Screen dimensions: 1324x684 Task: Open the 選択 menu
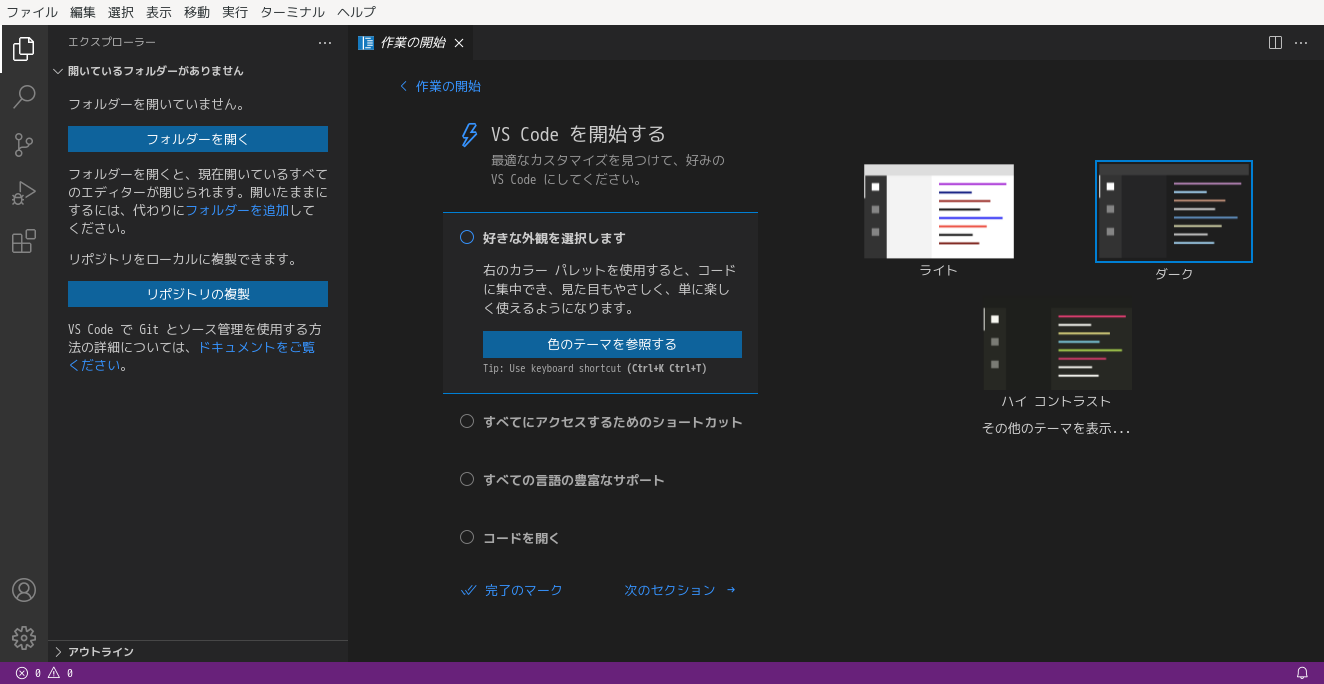[121, 12]
